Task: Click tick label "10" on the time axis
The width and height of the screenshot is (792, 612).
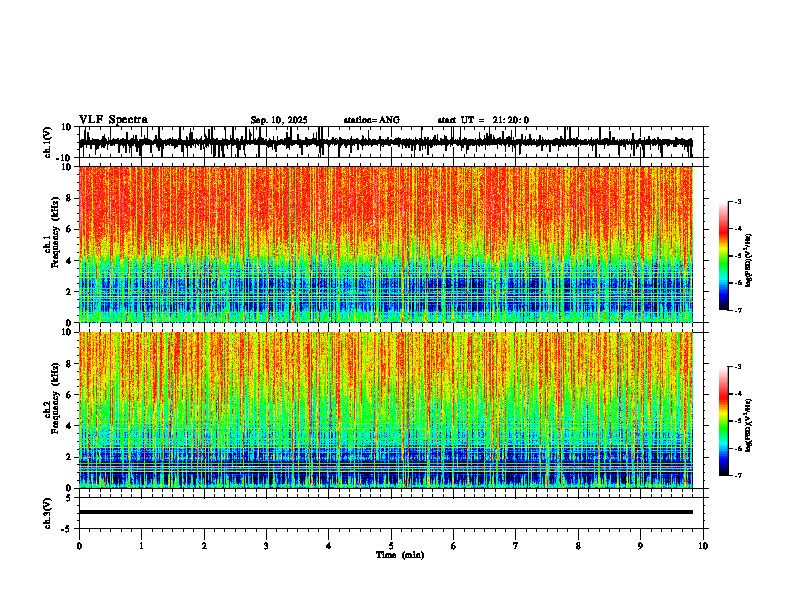Action: pos(703,546)
